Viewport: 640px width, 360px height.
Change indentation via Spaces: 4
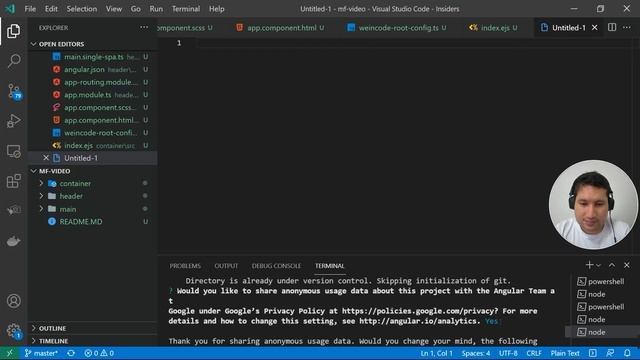[476, 353]
